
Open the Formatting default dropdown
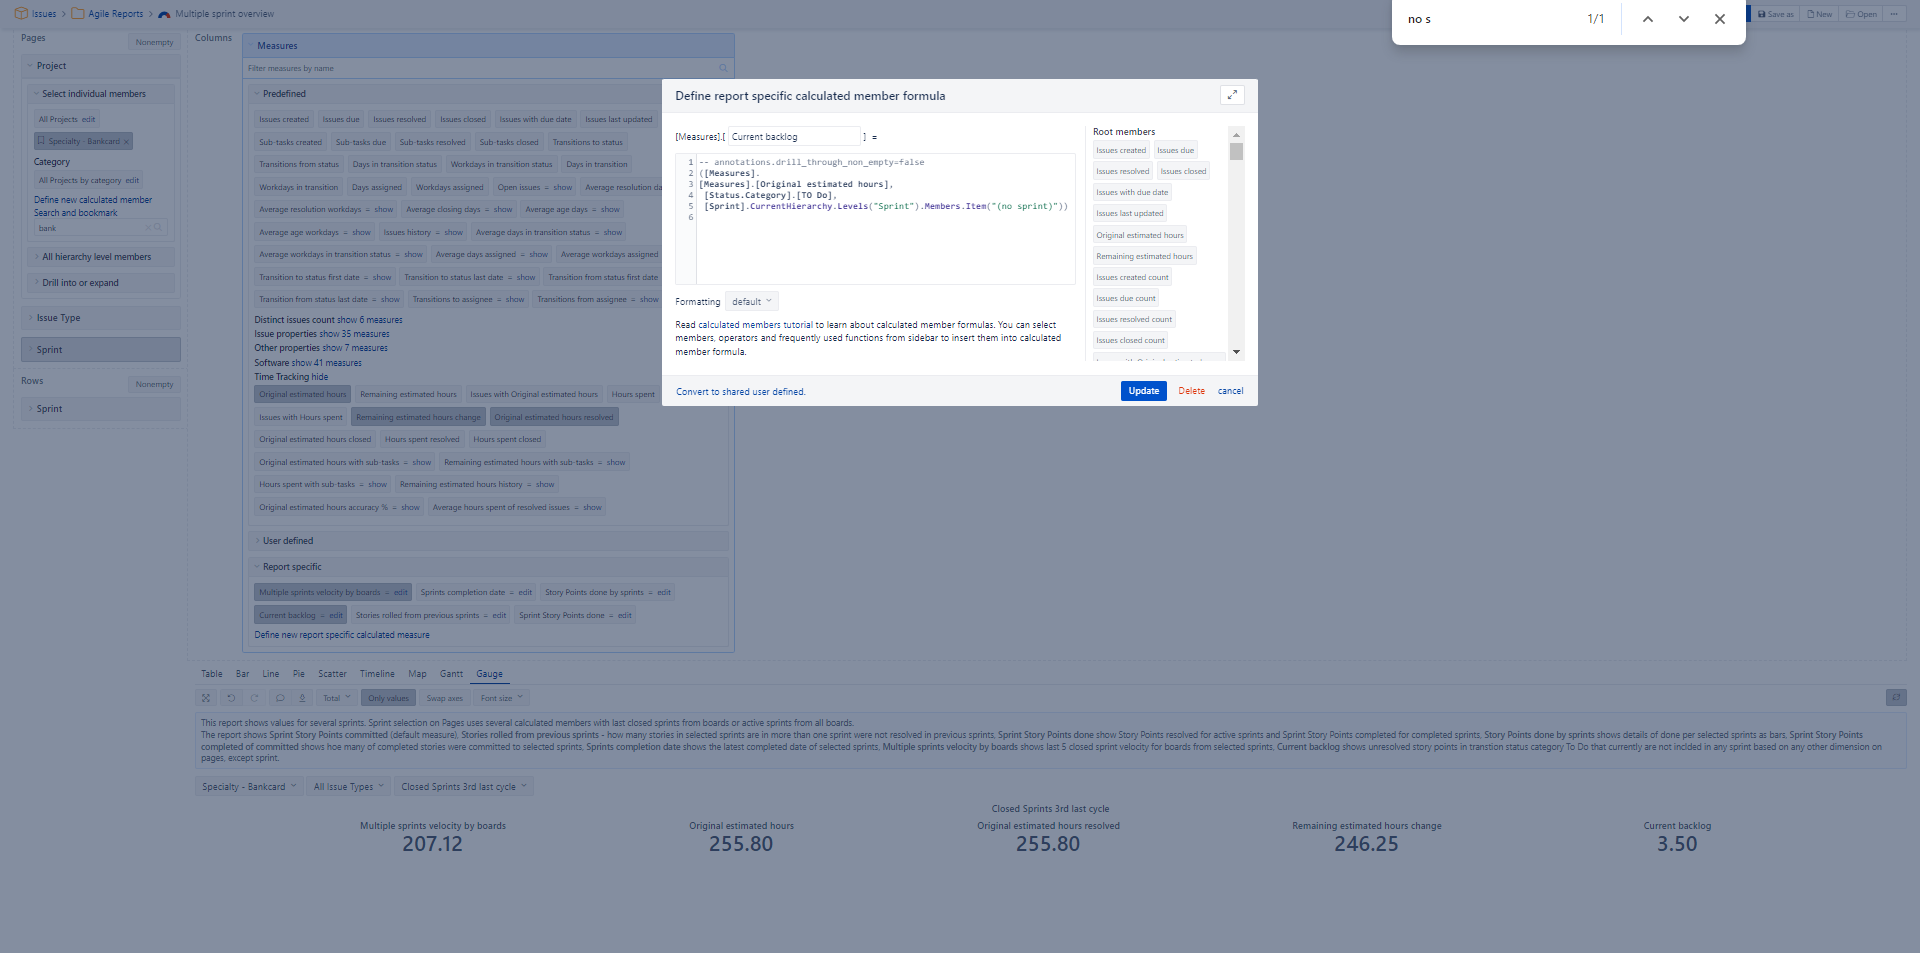pyautogui.click(x=752, y=301)
